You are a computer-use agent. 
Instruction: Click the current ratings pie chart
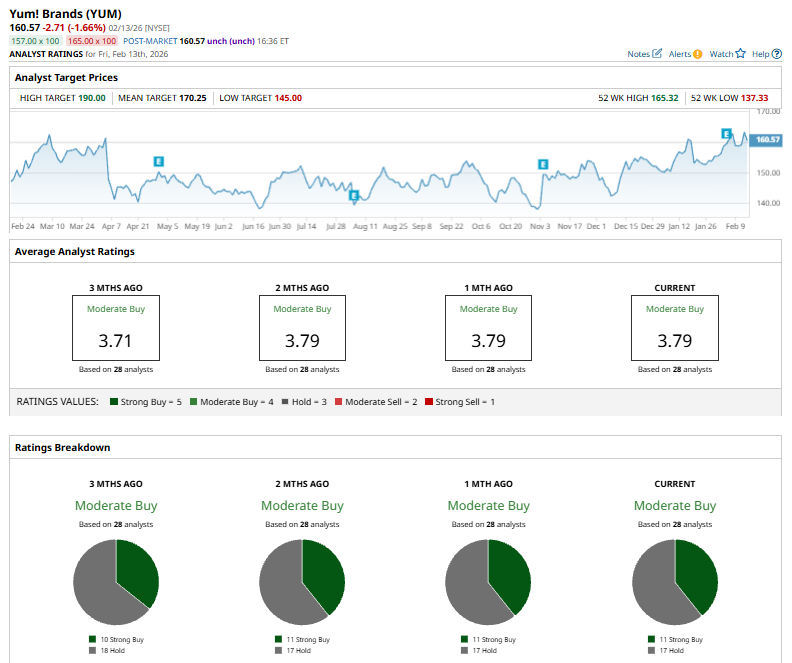point(675,582)
